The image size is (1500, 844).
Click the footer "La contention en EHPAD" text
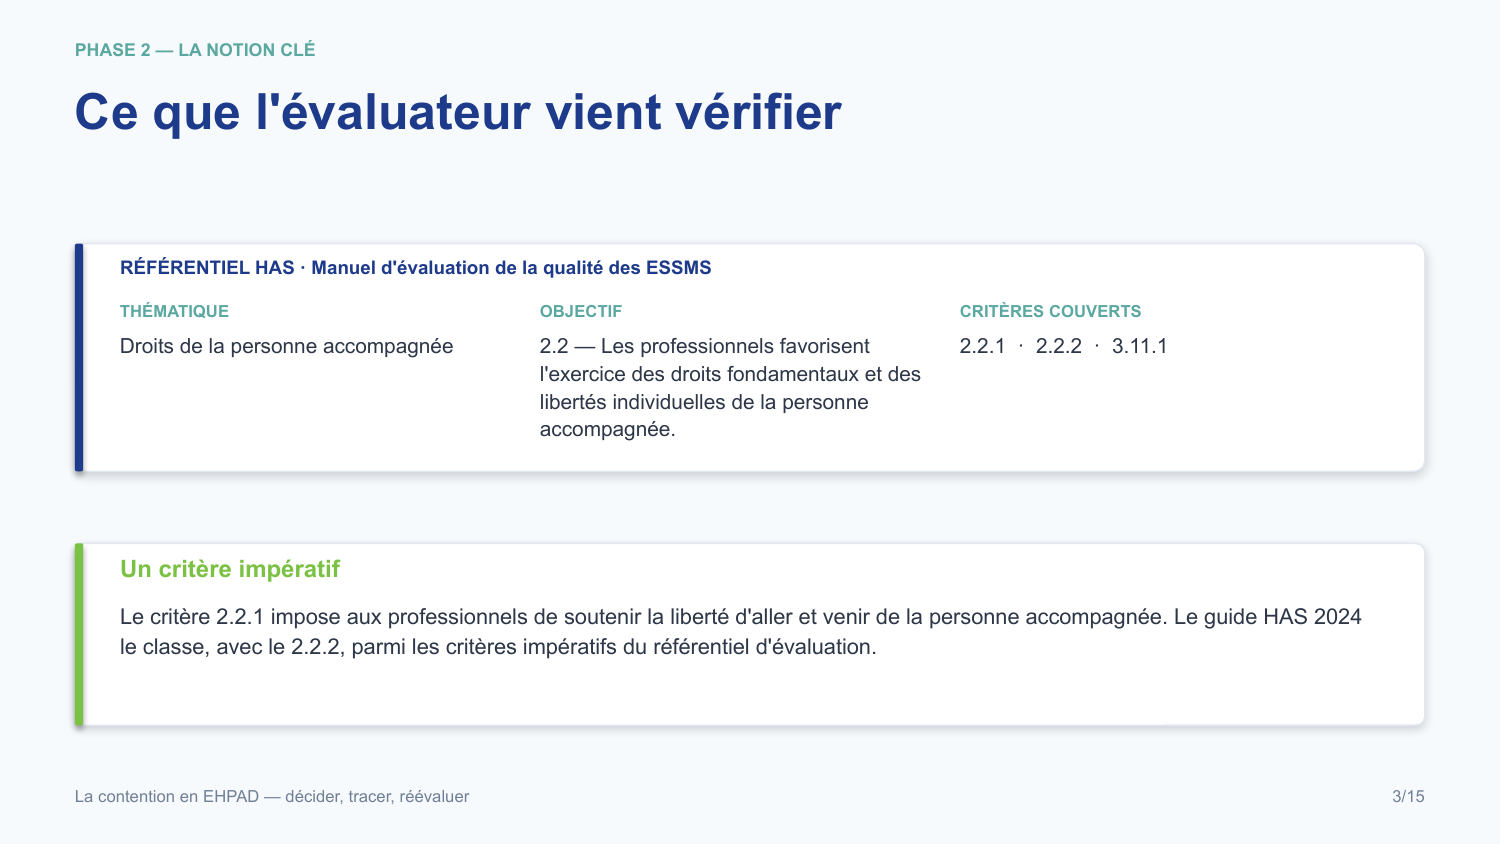(272, 797)
